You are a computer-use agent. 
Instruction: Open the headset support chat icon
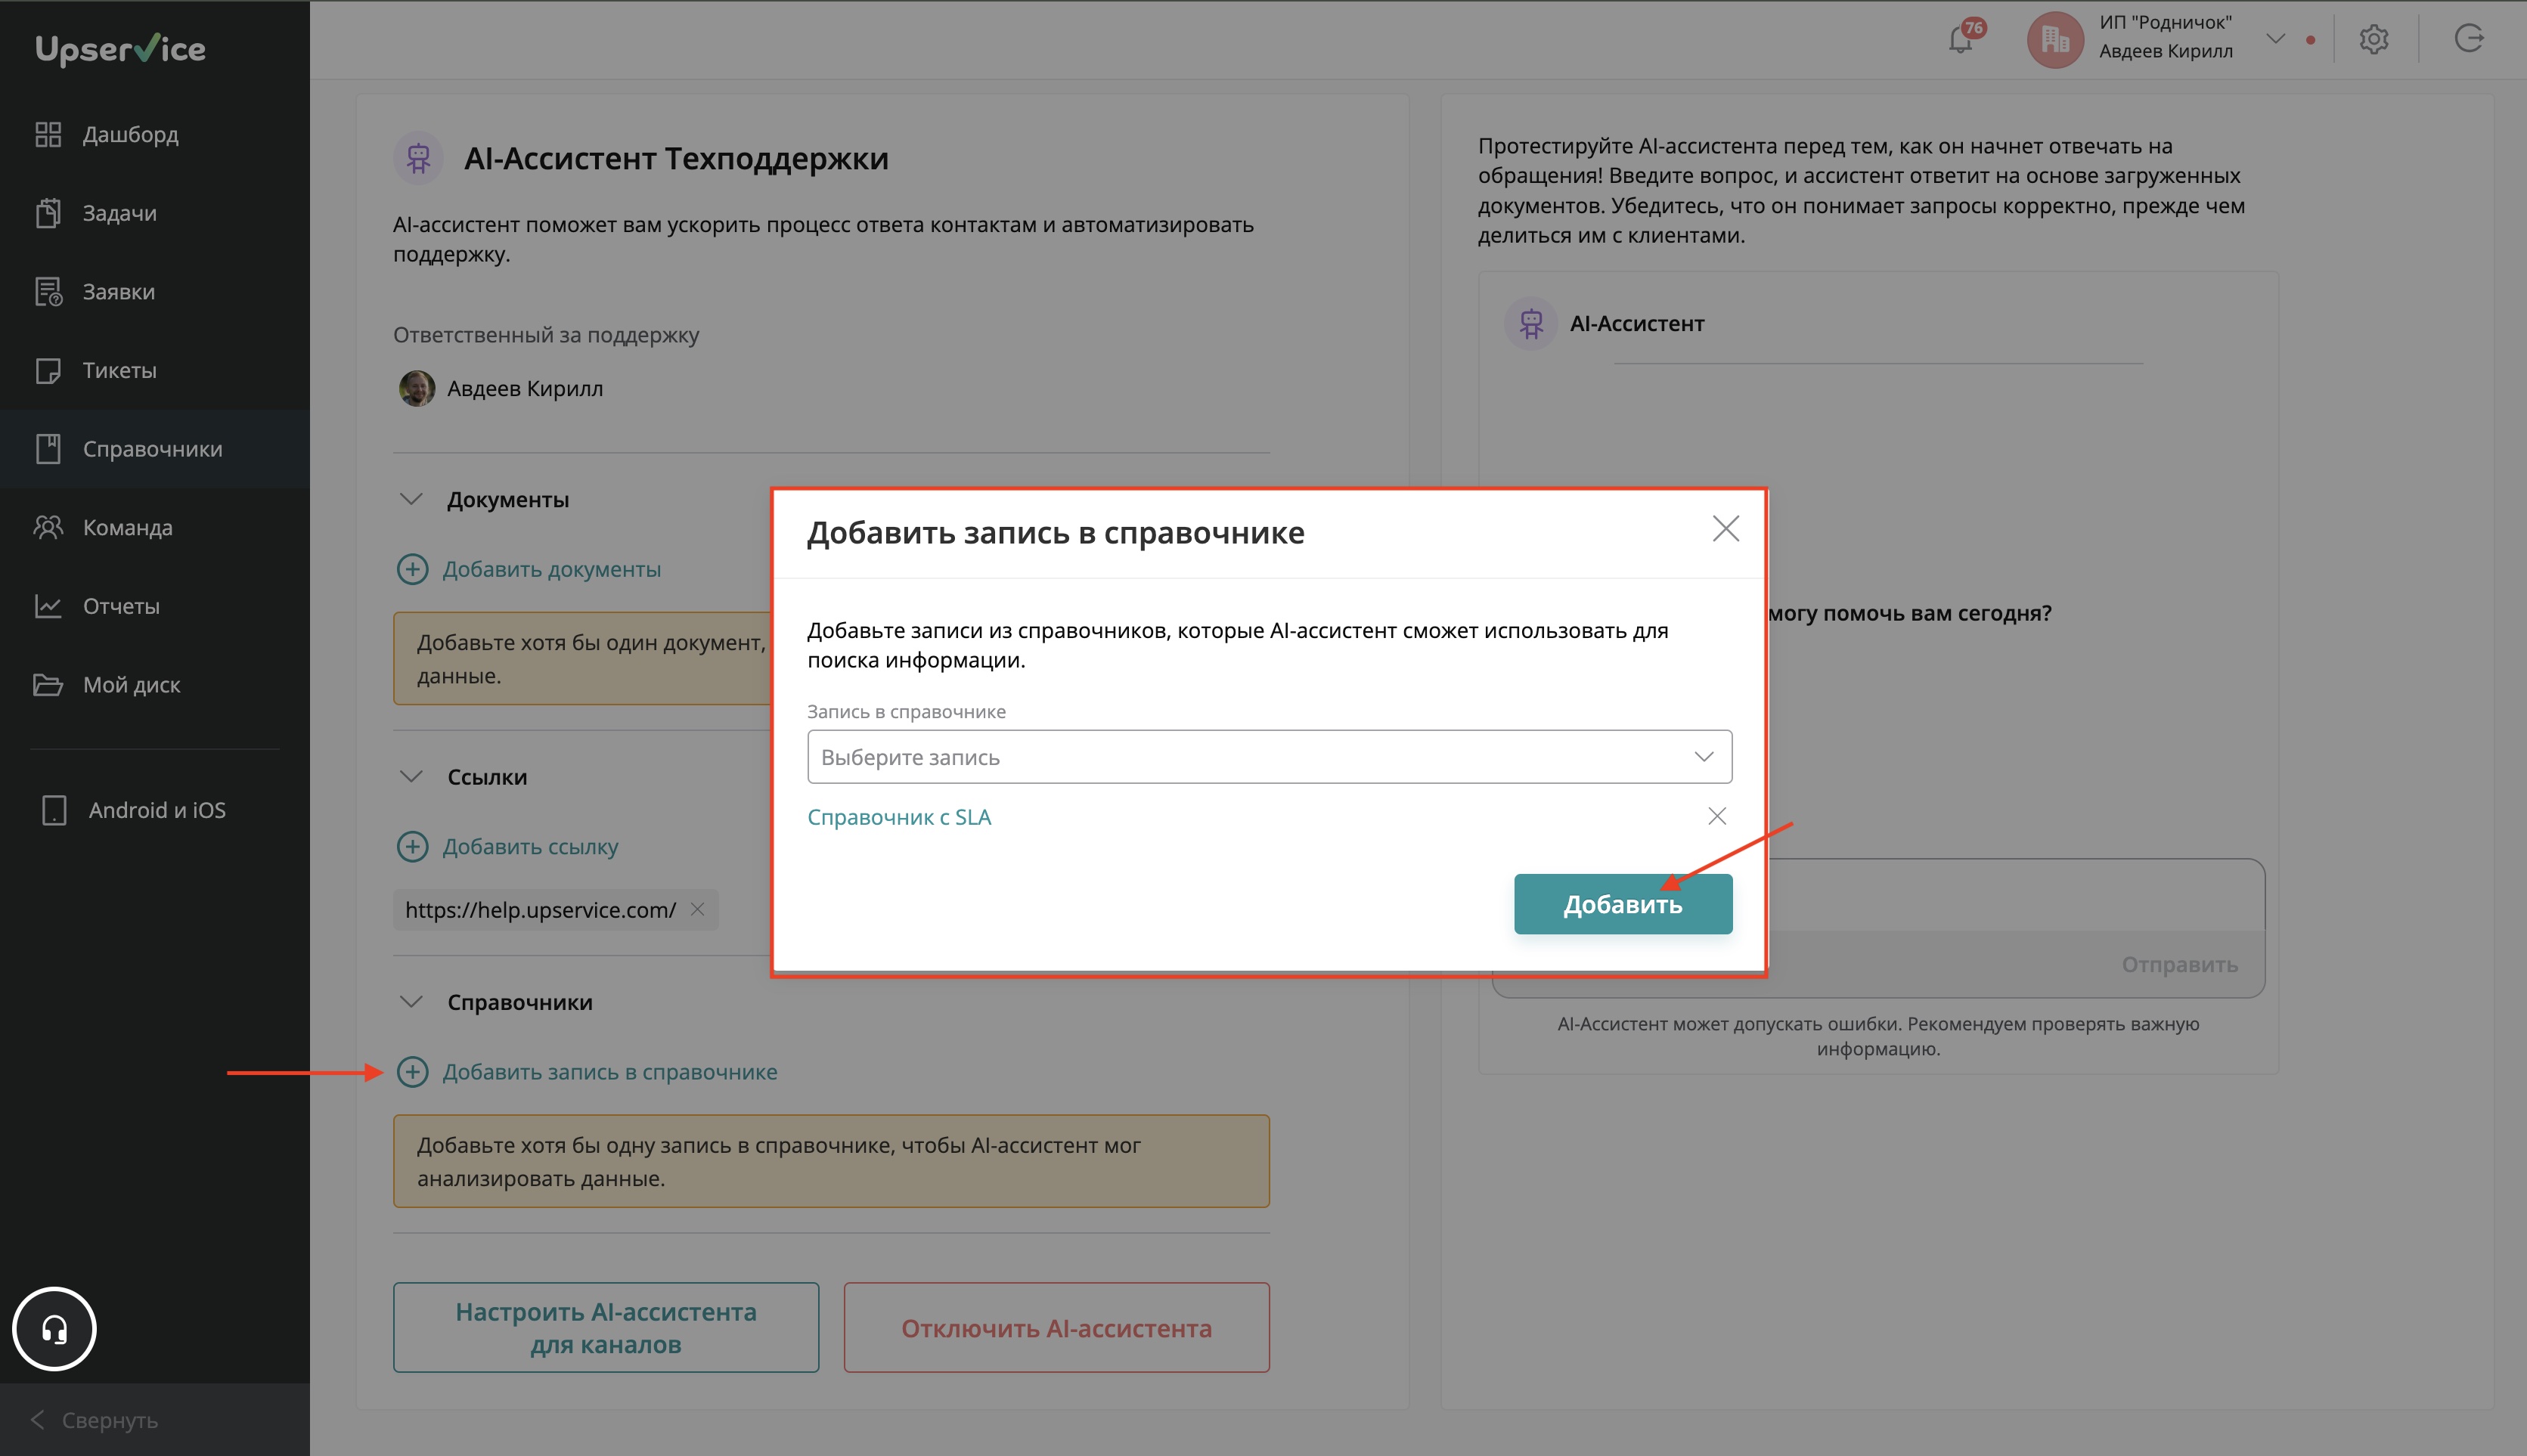tap(54, 1328)
